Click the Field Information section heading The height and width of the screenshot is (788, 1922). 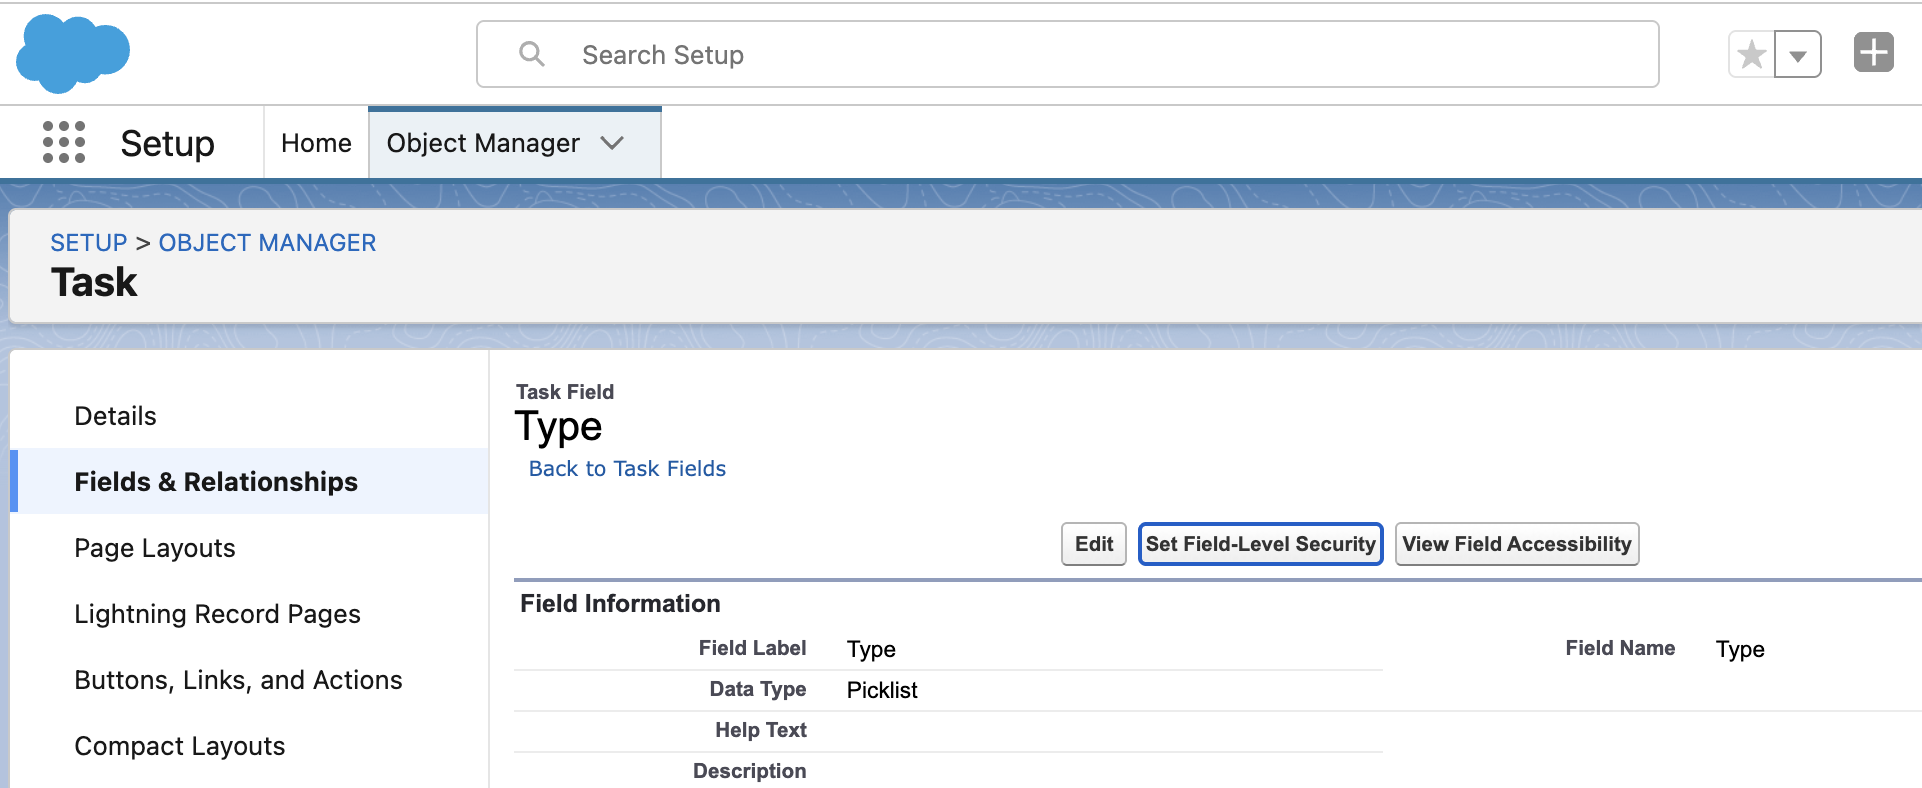pyautogui.click(x=620, y=604)
